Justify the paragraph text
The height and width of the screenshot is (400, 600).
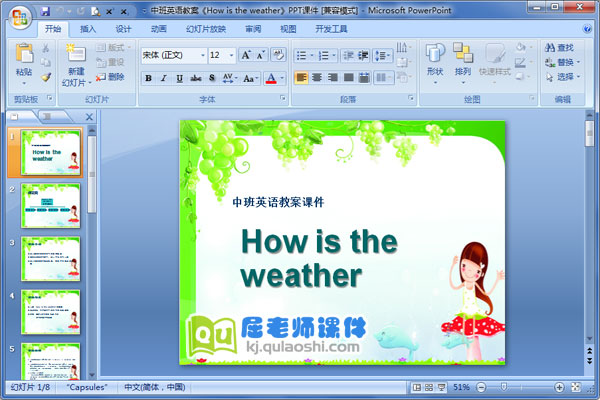[x=348, y=78]
